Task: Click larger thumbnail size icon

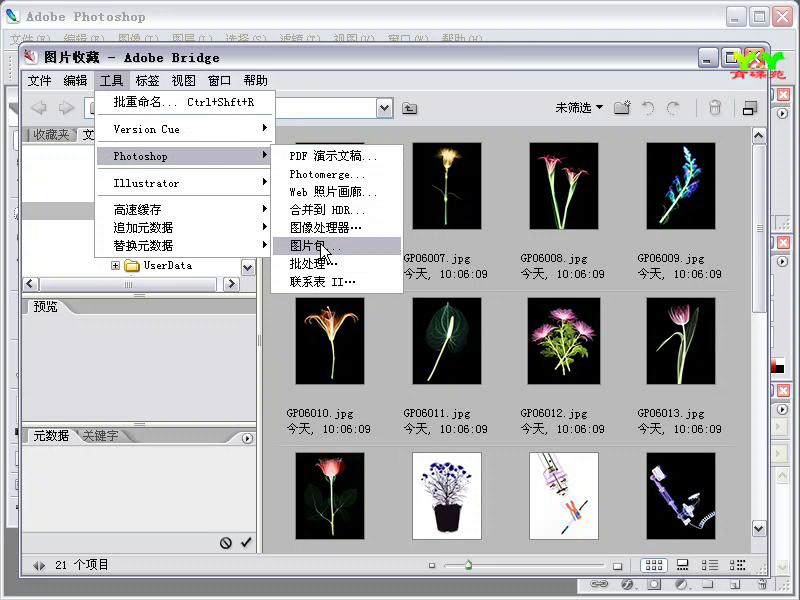Action: point(617,566)
